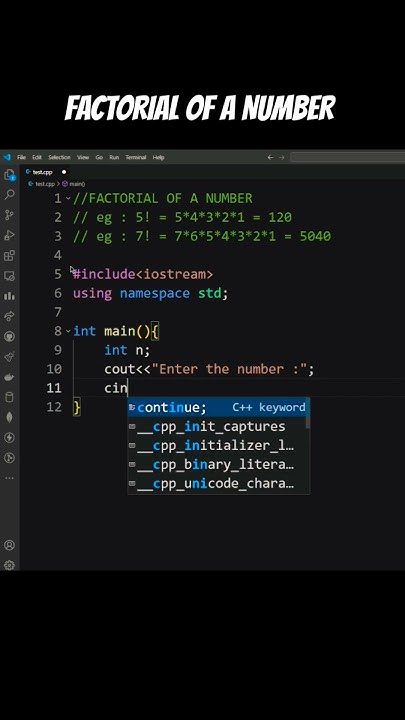Open the Accounts menu icon

[9, 545]
